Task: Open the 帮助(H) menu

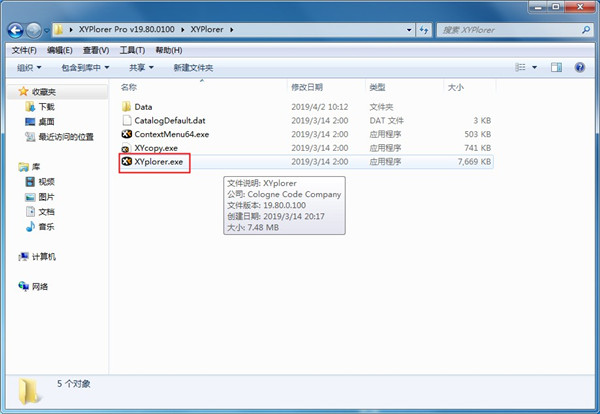Action: (168, 51)
